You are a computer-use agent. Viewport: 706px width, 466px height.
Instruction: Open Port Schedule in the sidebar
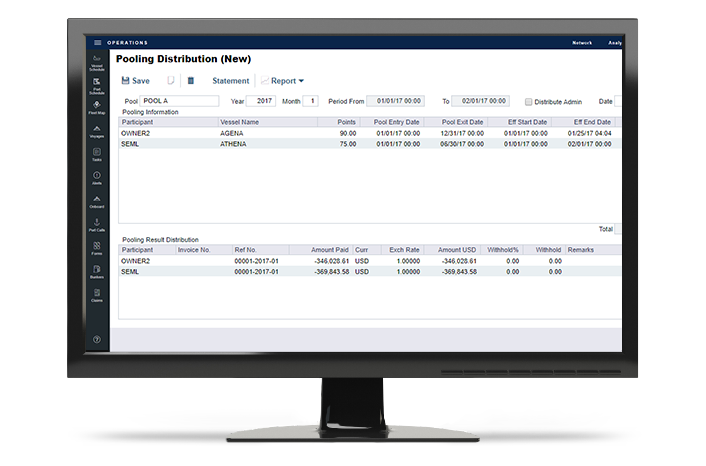pyautogui.click(x=97, y=86)
